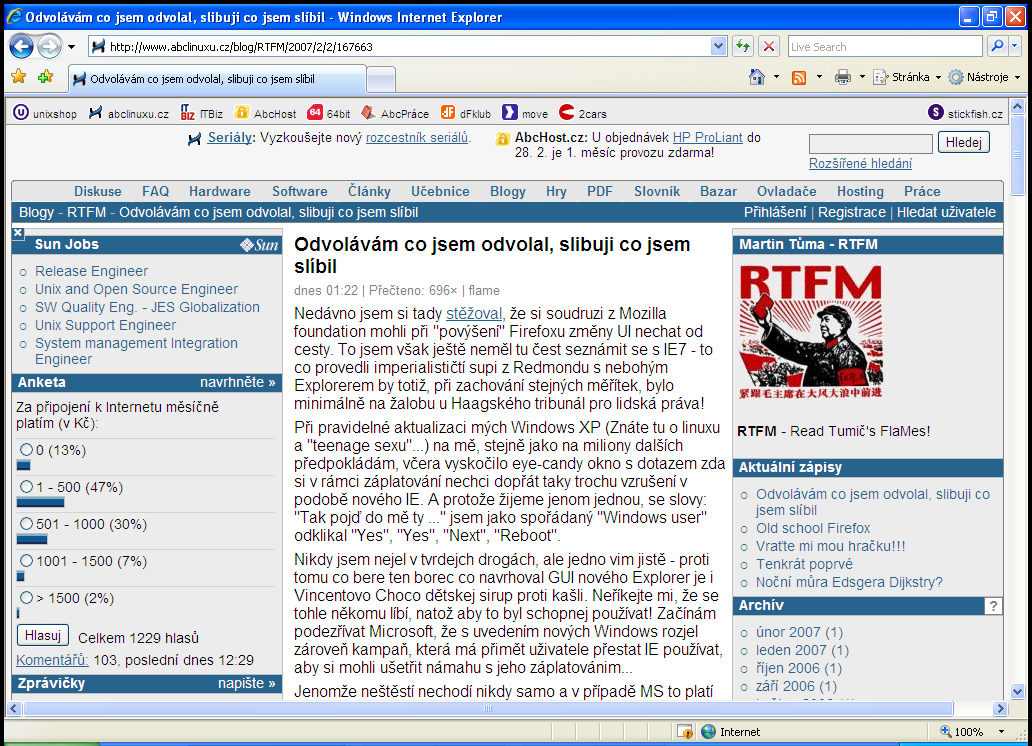This screenshot has height=746, width=1032.
Task: Open the Release Engineer job link
Action: tap(91, 271)
